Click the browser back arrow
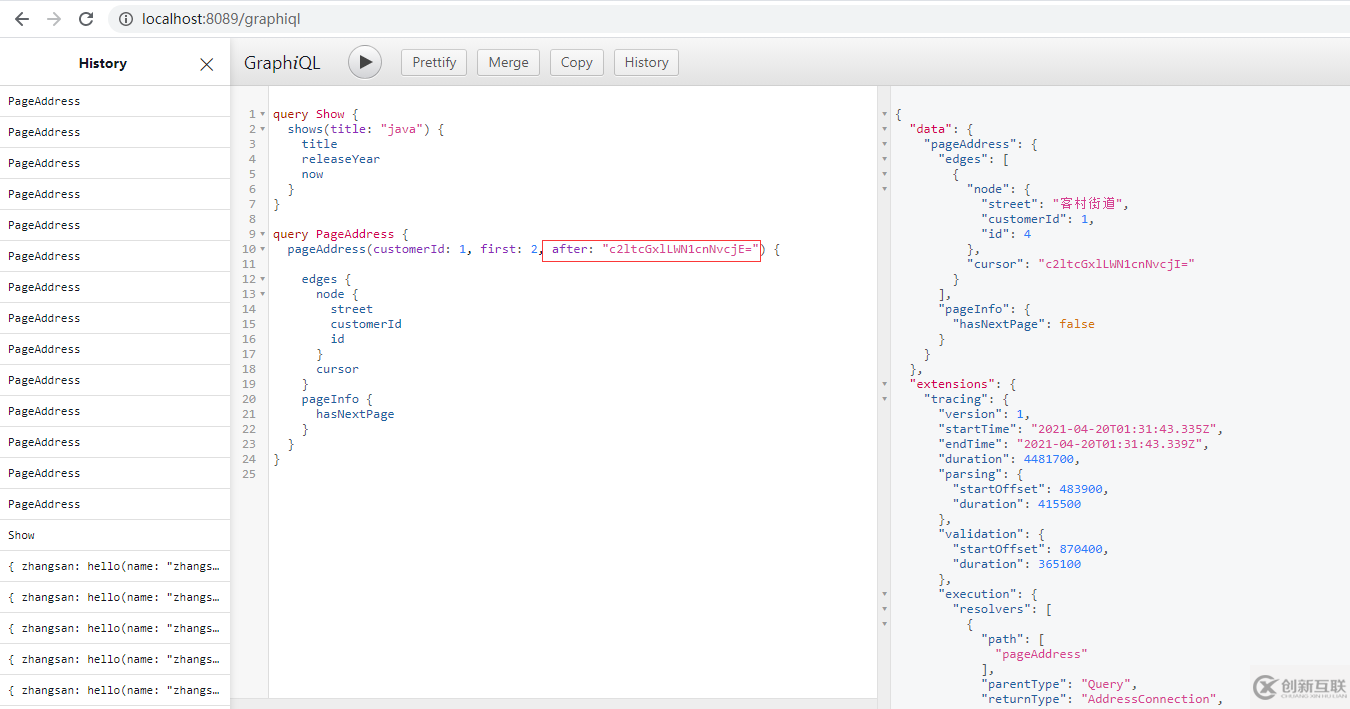 (x=21, y=19)
